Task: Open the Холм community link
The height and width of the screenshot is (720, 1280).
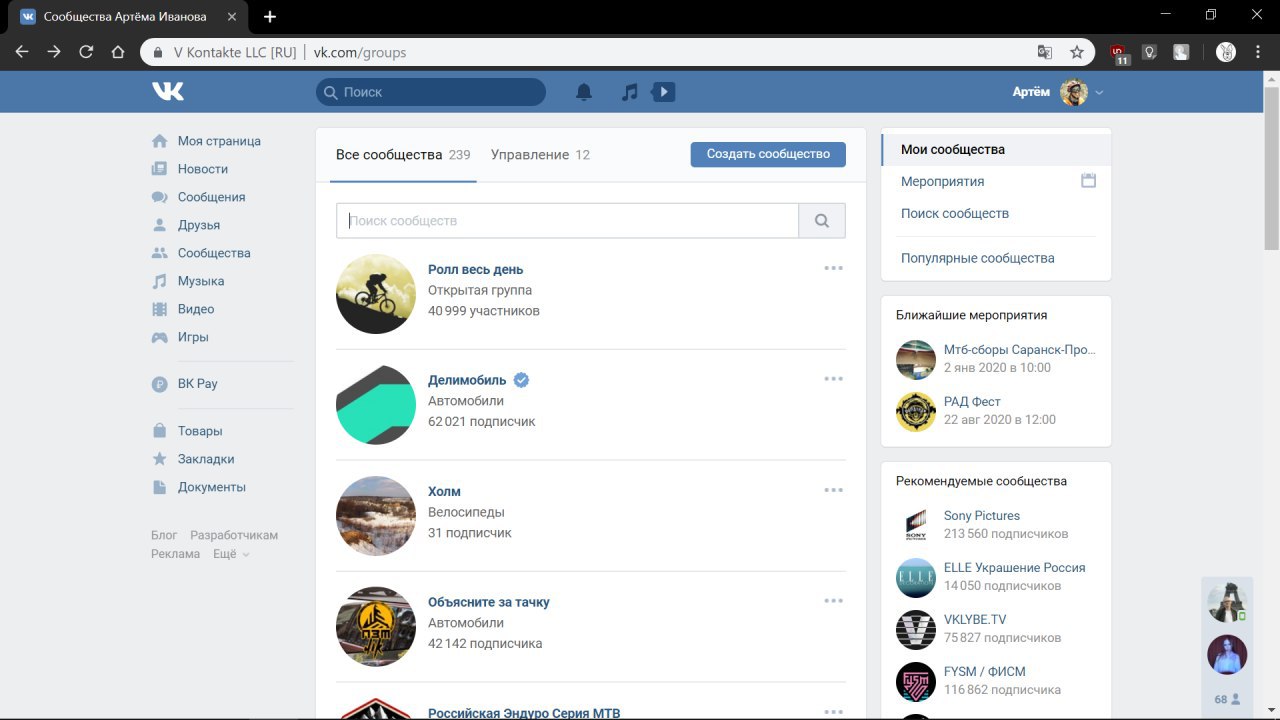Action: pyautogui.click(x=444, y=491)
